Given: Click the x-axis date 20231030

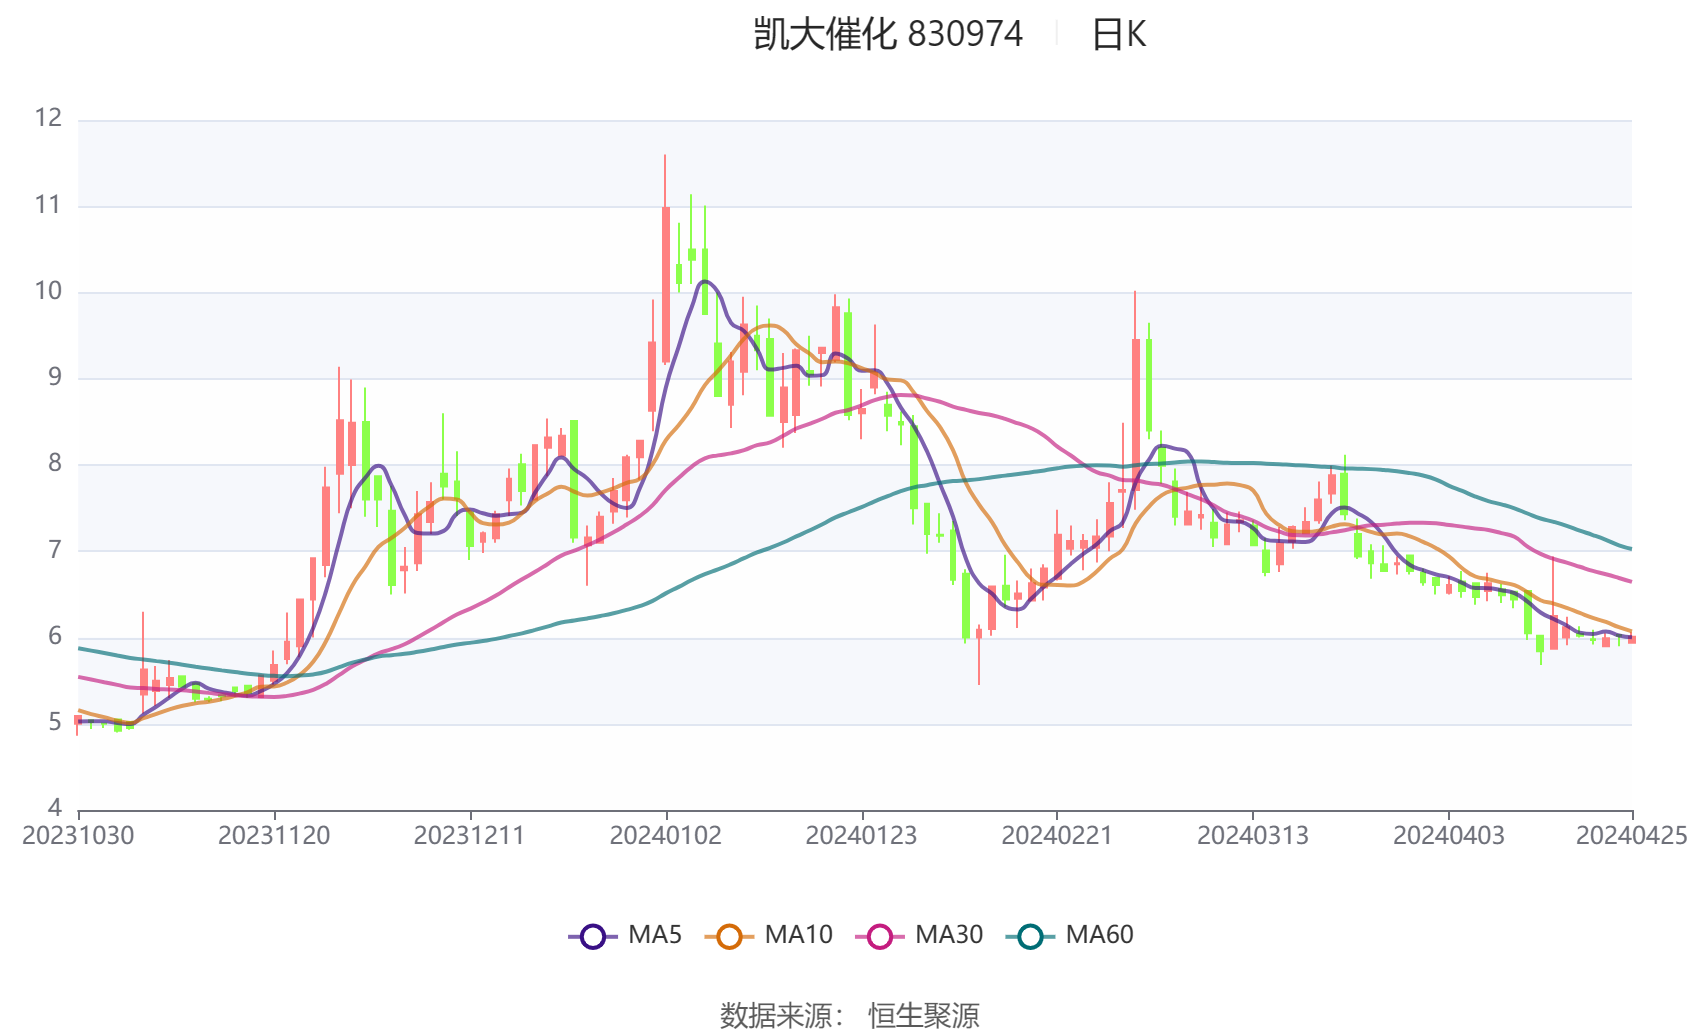Looking at the screenshot, I should [x=78, y=836].
